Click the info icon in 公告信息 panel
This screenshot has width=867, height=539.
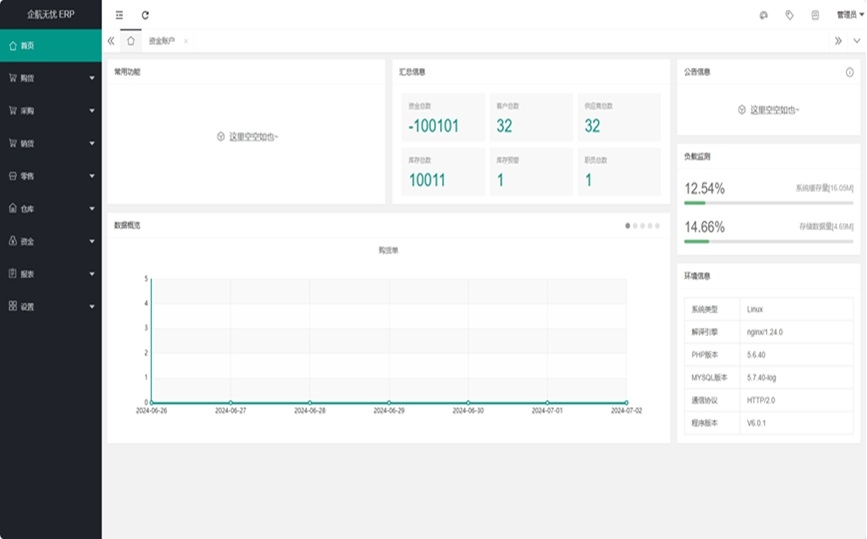click(849, 72)
